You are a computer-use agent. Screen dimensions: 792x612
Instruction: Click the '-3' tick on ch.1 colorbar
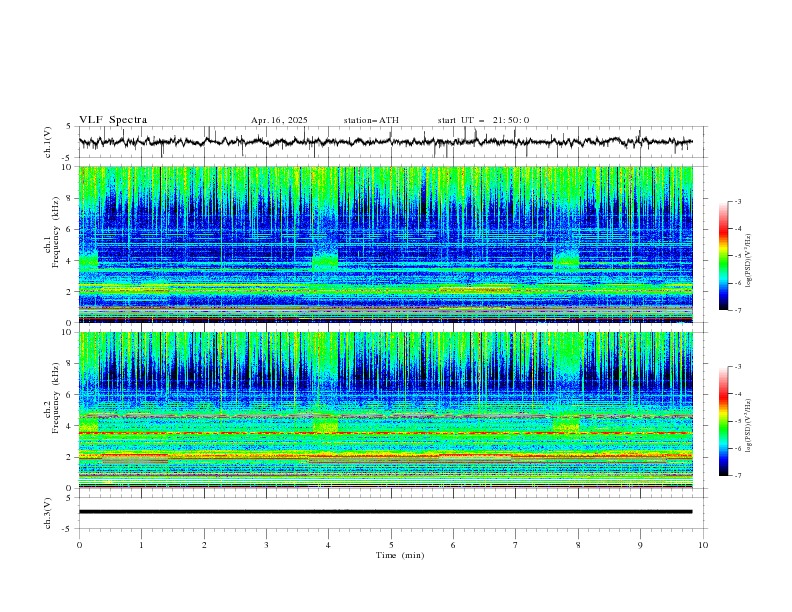738,201
